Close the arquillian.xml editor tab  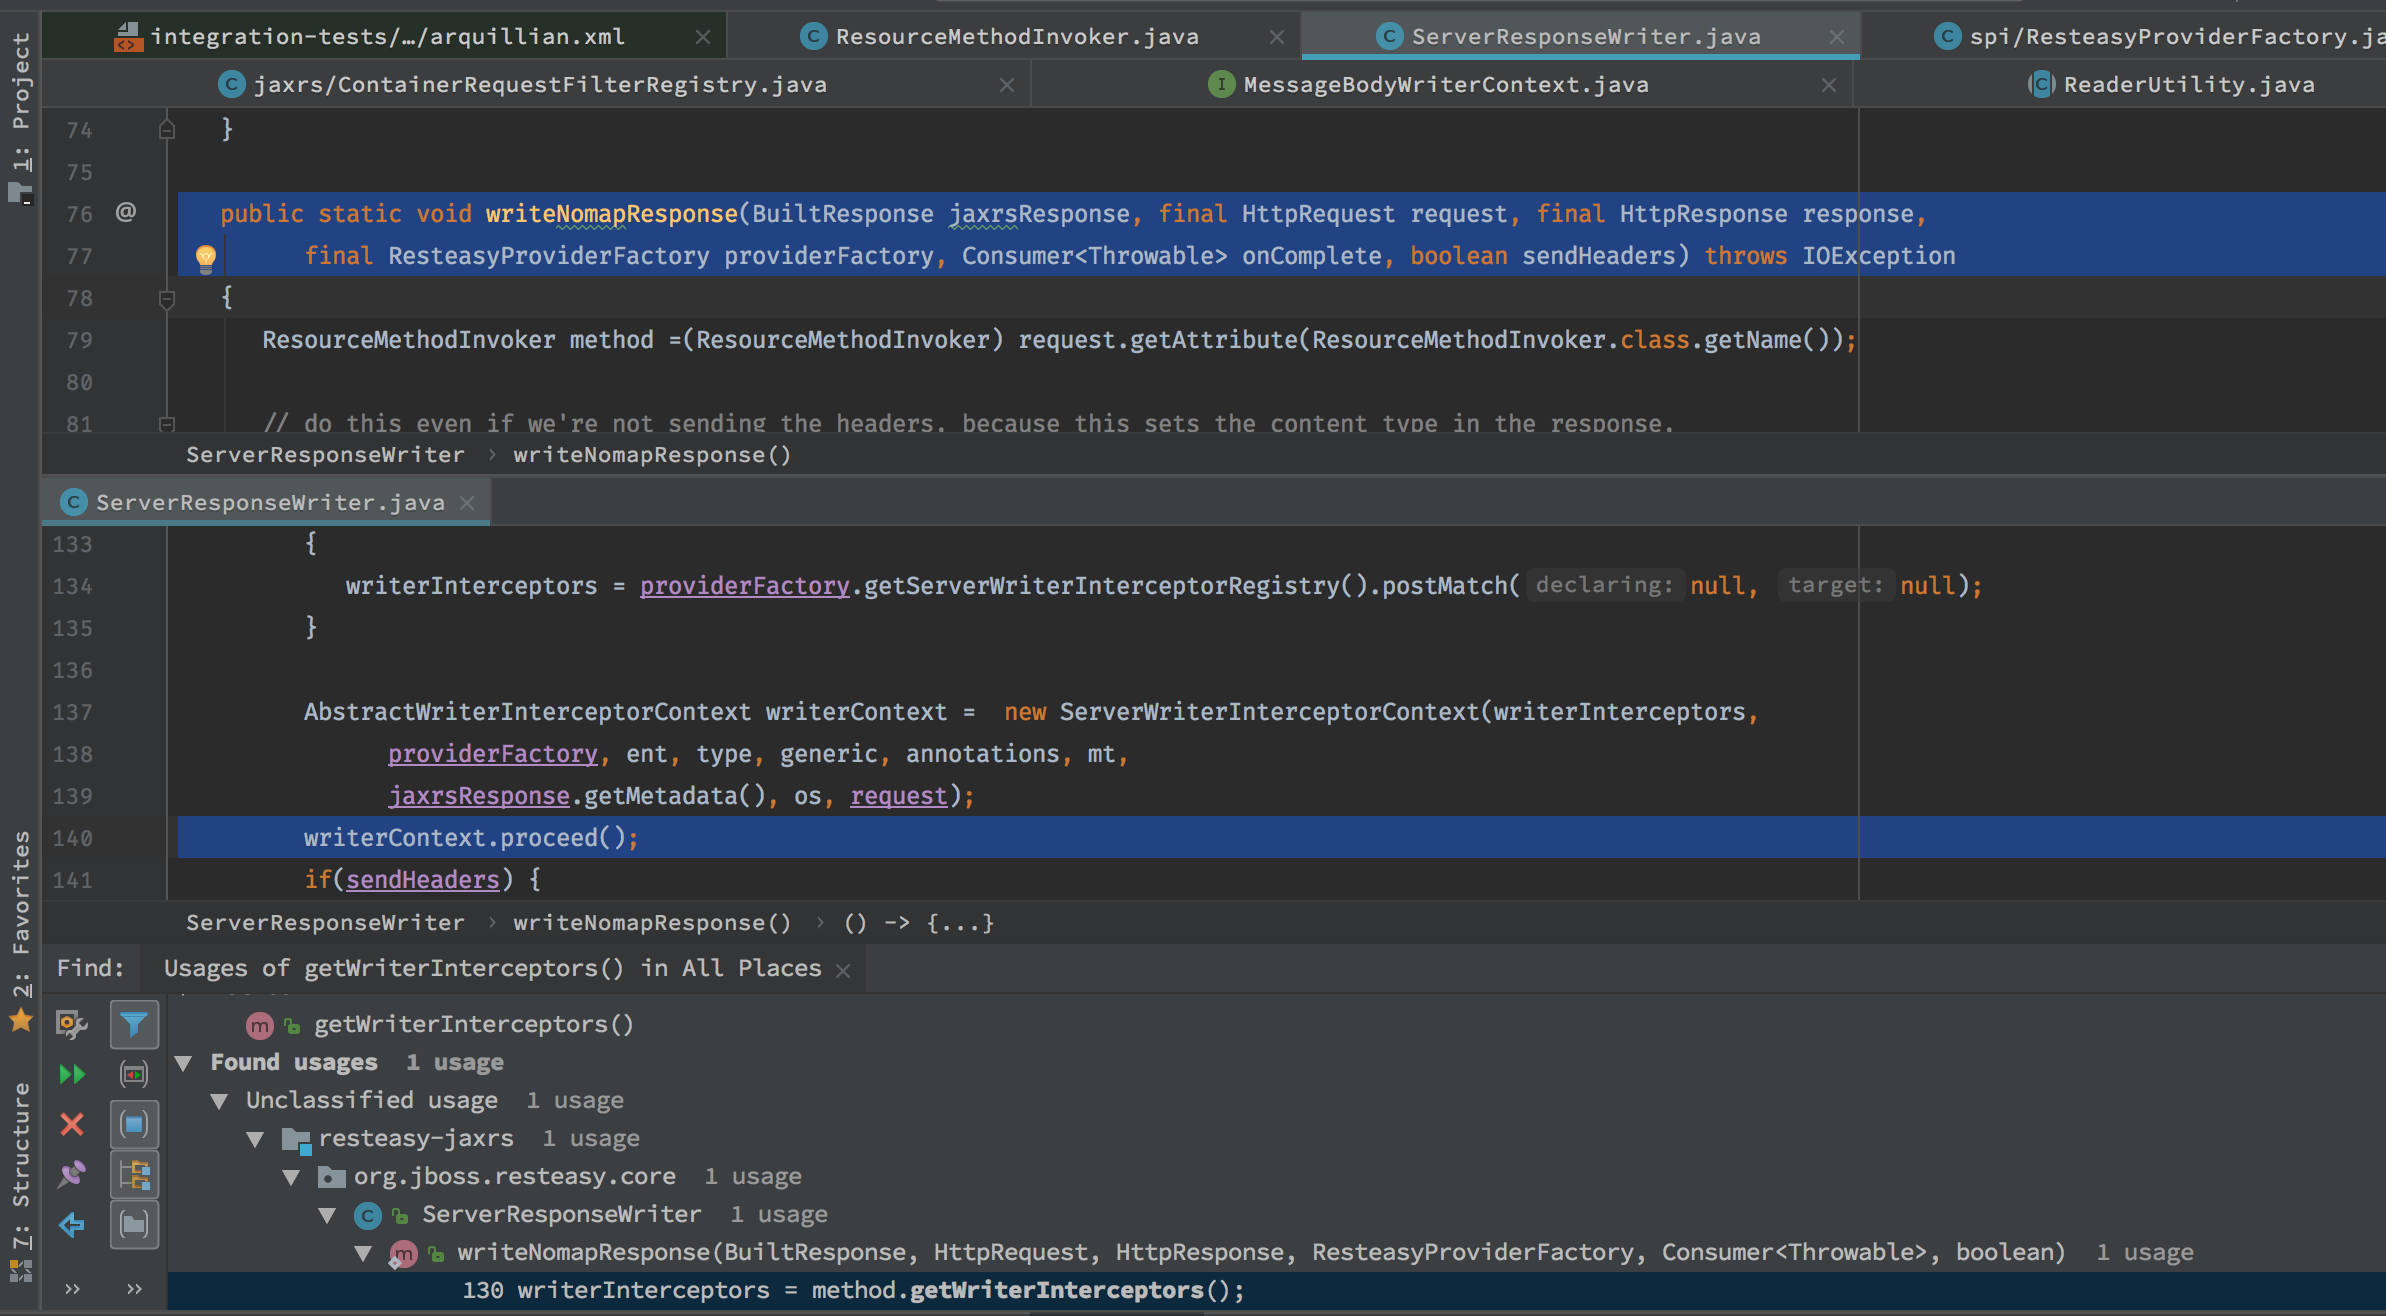point(703,37)
